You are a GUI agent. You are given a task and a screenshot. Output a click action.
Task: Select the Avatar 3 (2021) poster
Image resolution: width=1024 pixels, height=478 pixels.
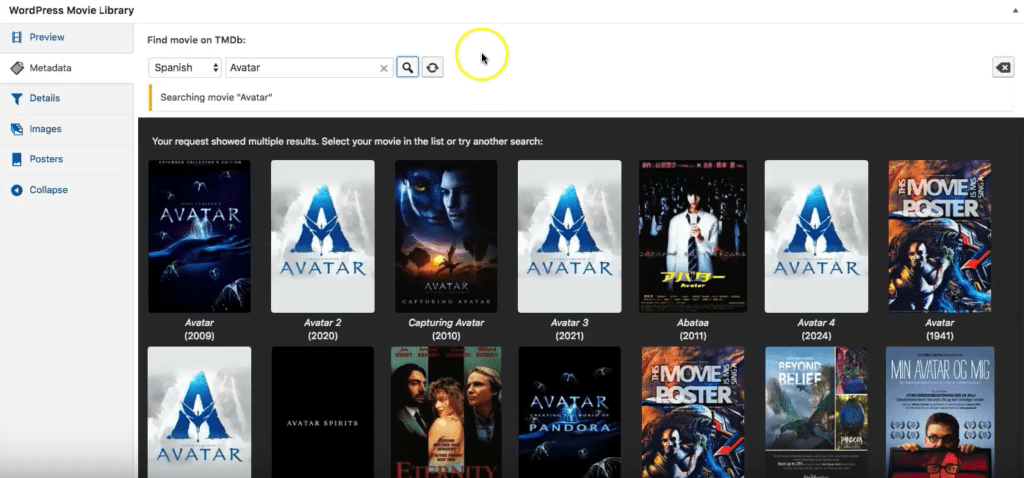click(x=569, y=236)
